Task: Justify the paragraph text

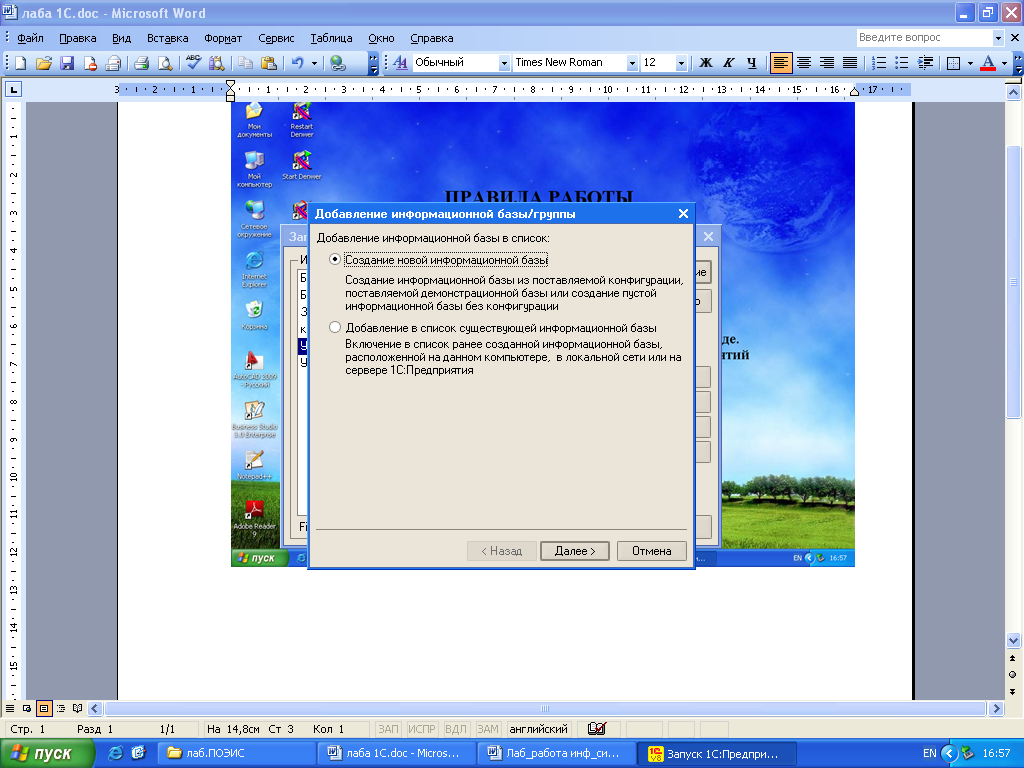Action: 850,63
